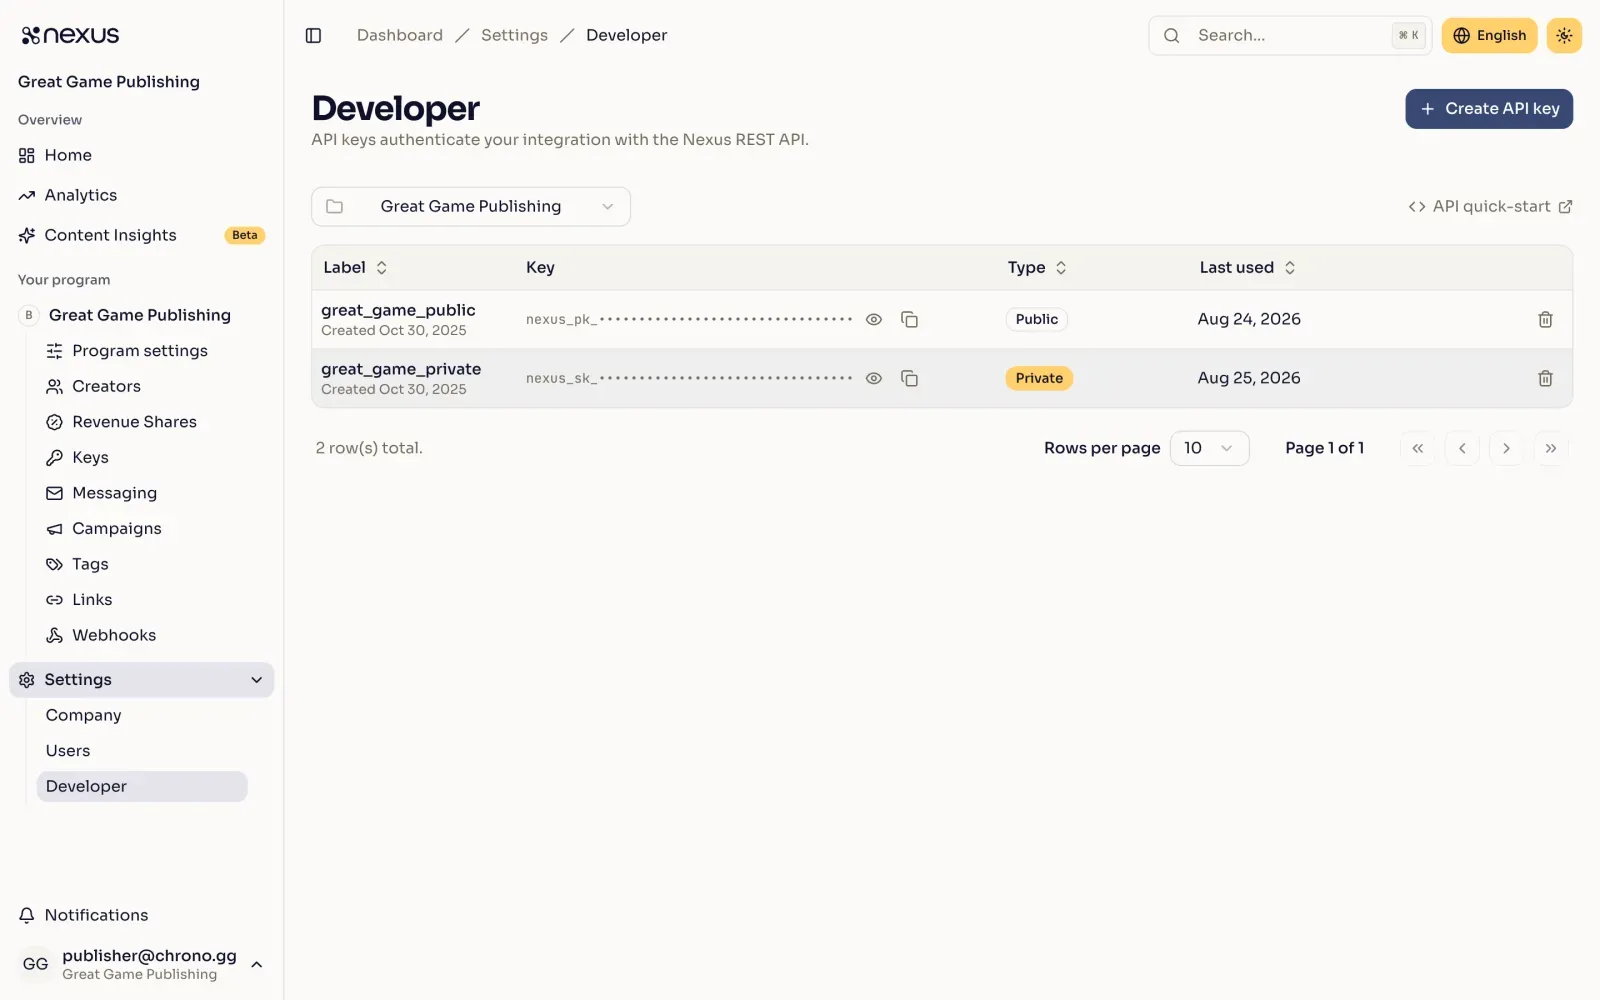Click the great_game_public label
The height and width of the screenshot is (1000, 1600).
click(x=398, y=310)
